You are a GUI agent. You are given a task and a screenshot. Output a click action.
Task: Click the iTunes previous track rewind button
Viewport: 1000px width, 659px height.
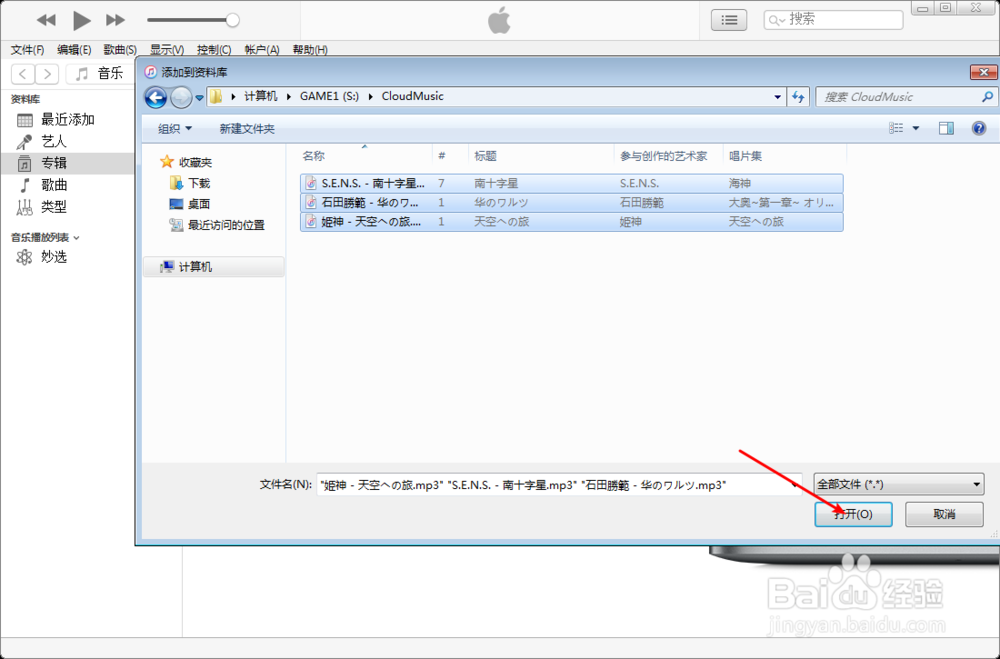click(x=46, y=20)
